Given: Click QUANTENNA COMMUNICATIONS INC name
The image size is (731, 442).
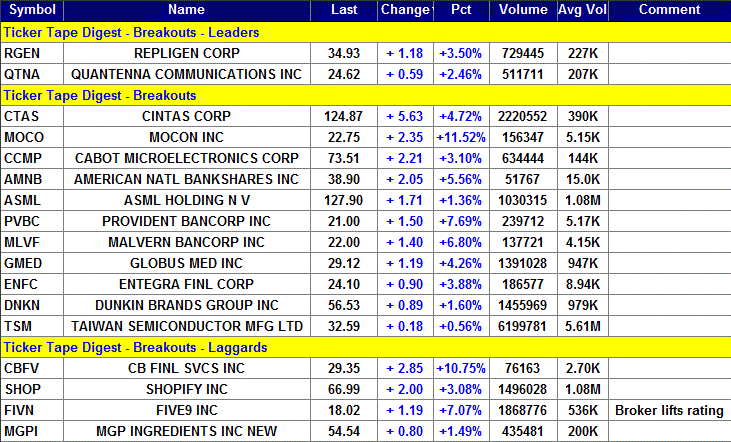Looking at the screenshot, I should pyautogui.click(x=186, y=74).
